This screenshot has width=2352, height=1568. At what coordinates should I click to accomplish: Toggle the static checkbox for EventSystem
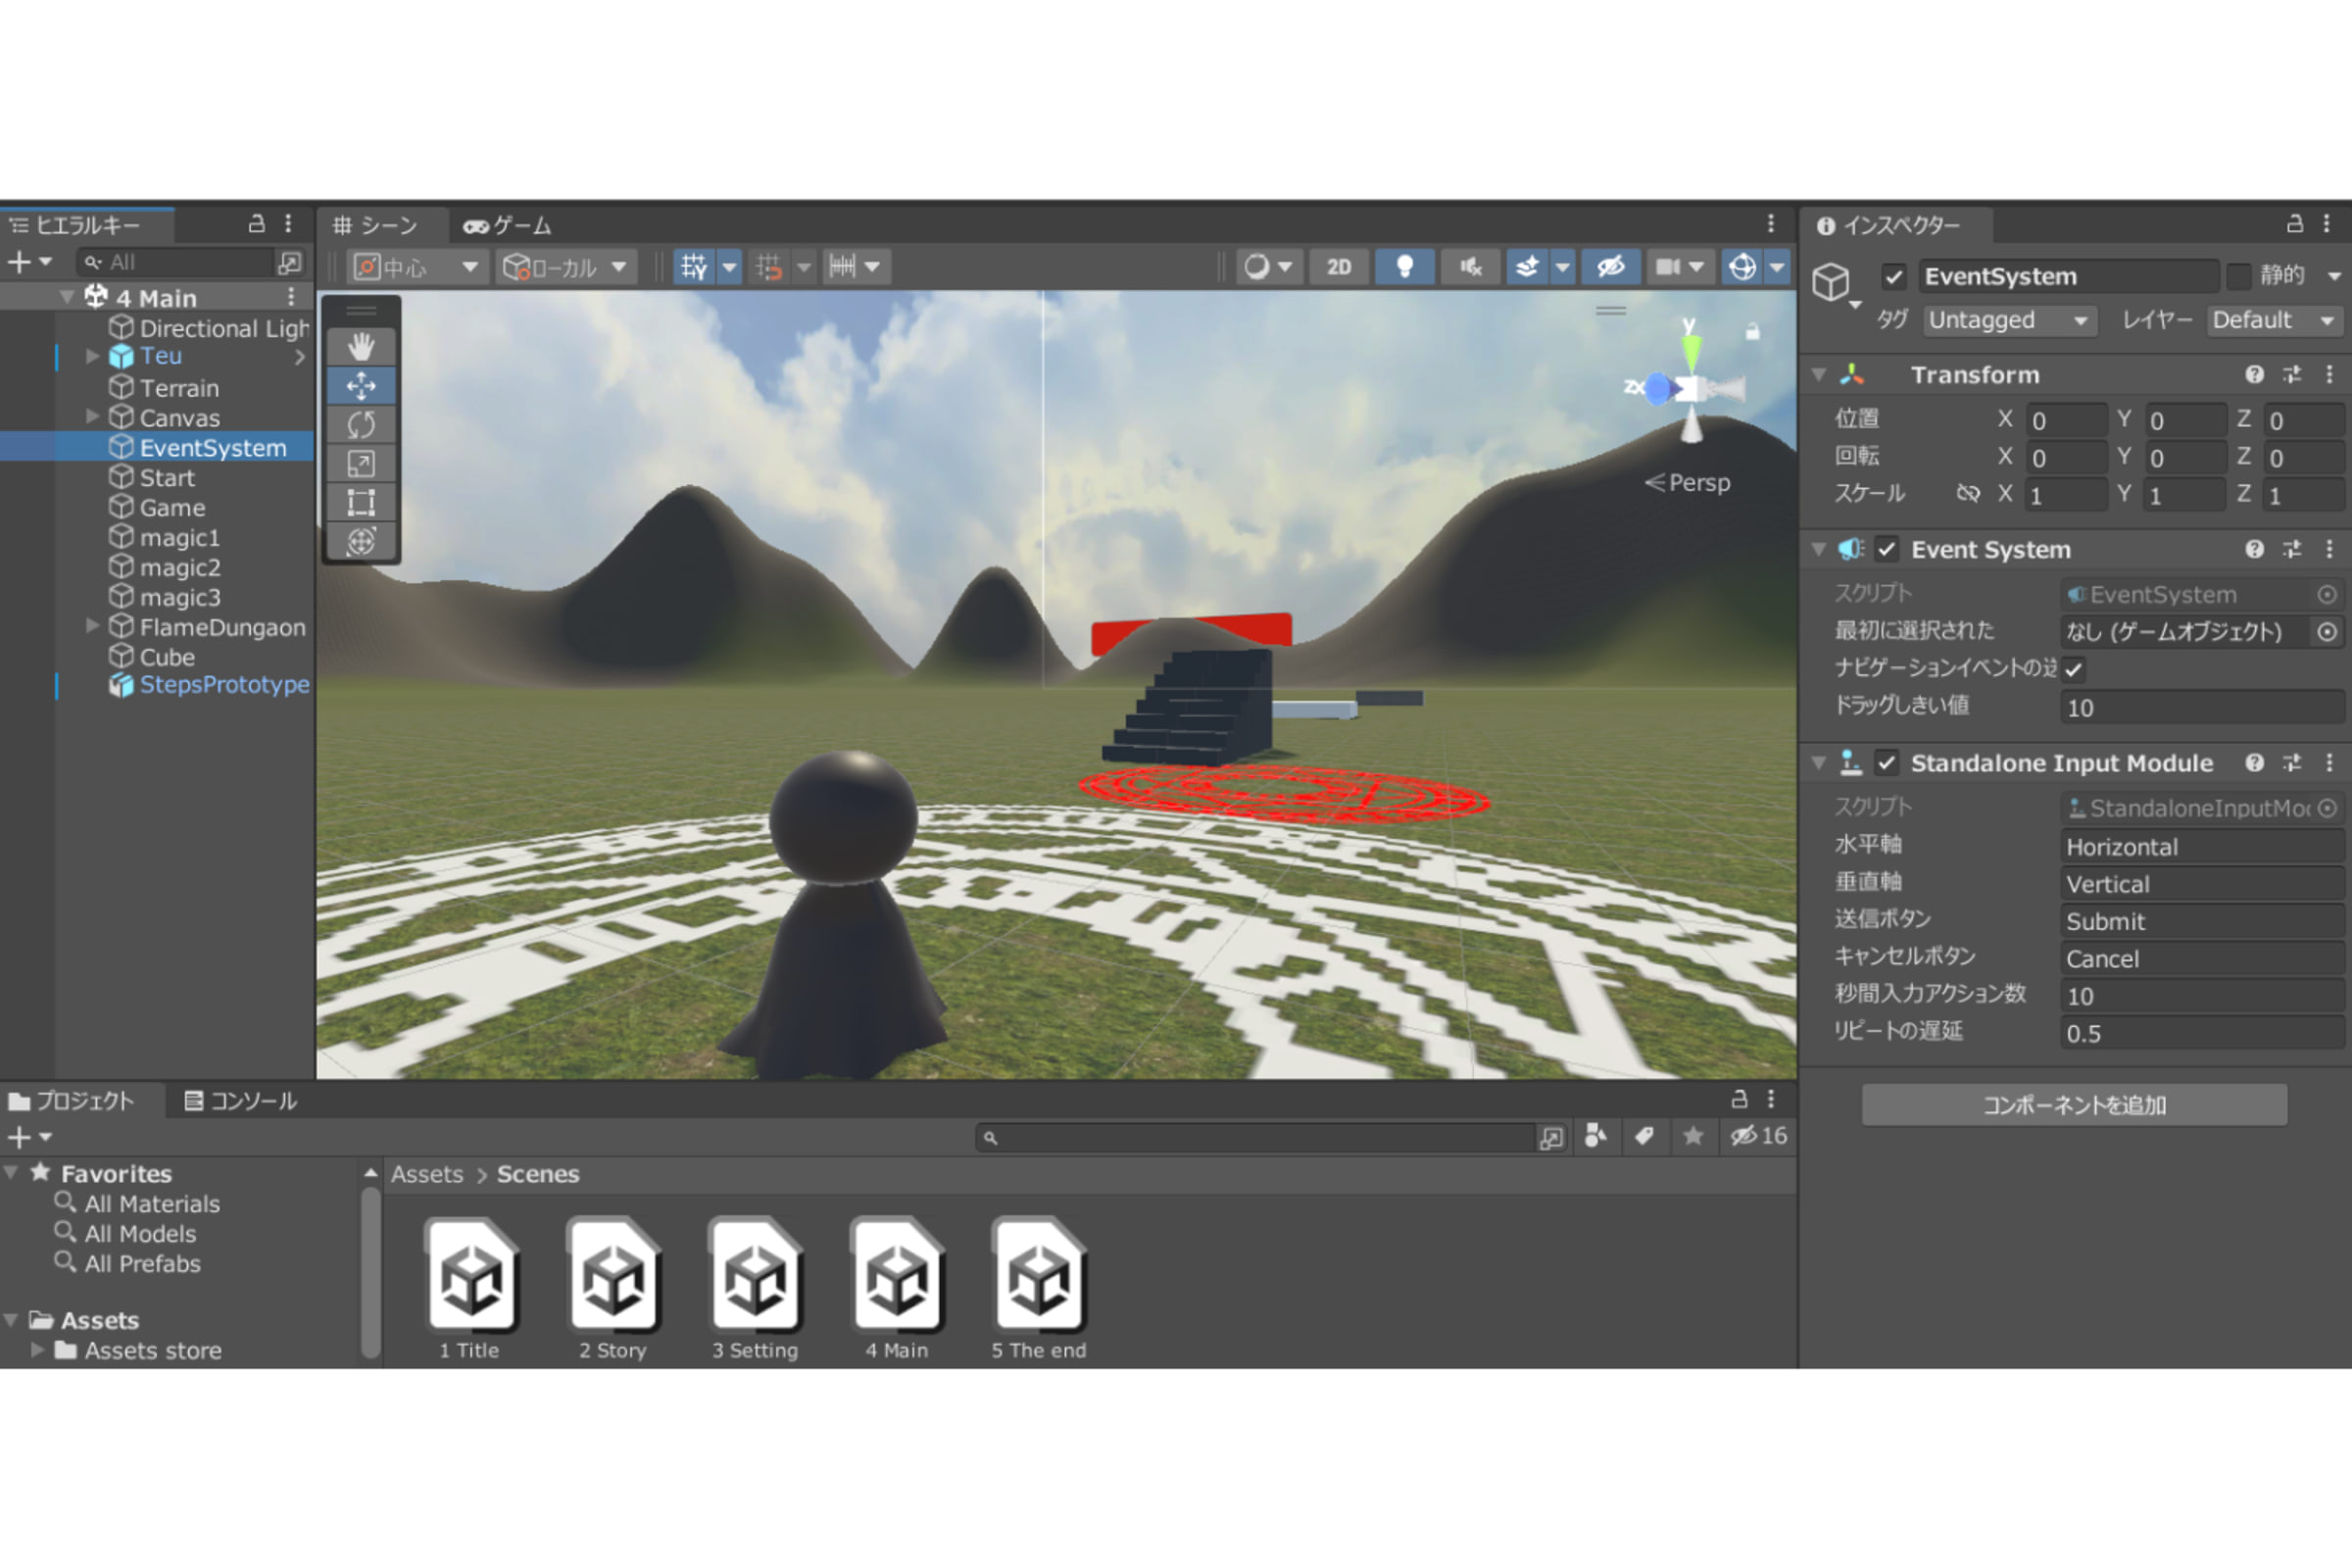click(2239, 276)
